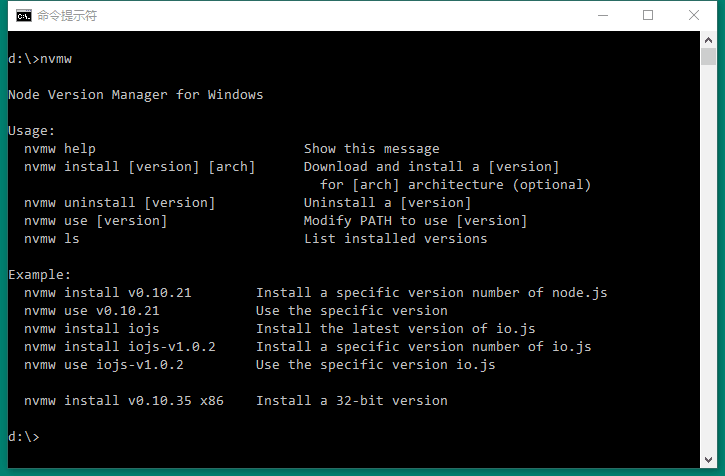725x476 pixels.
Task: Click the 'Example:' label
Action: pos(40,275)
